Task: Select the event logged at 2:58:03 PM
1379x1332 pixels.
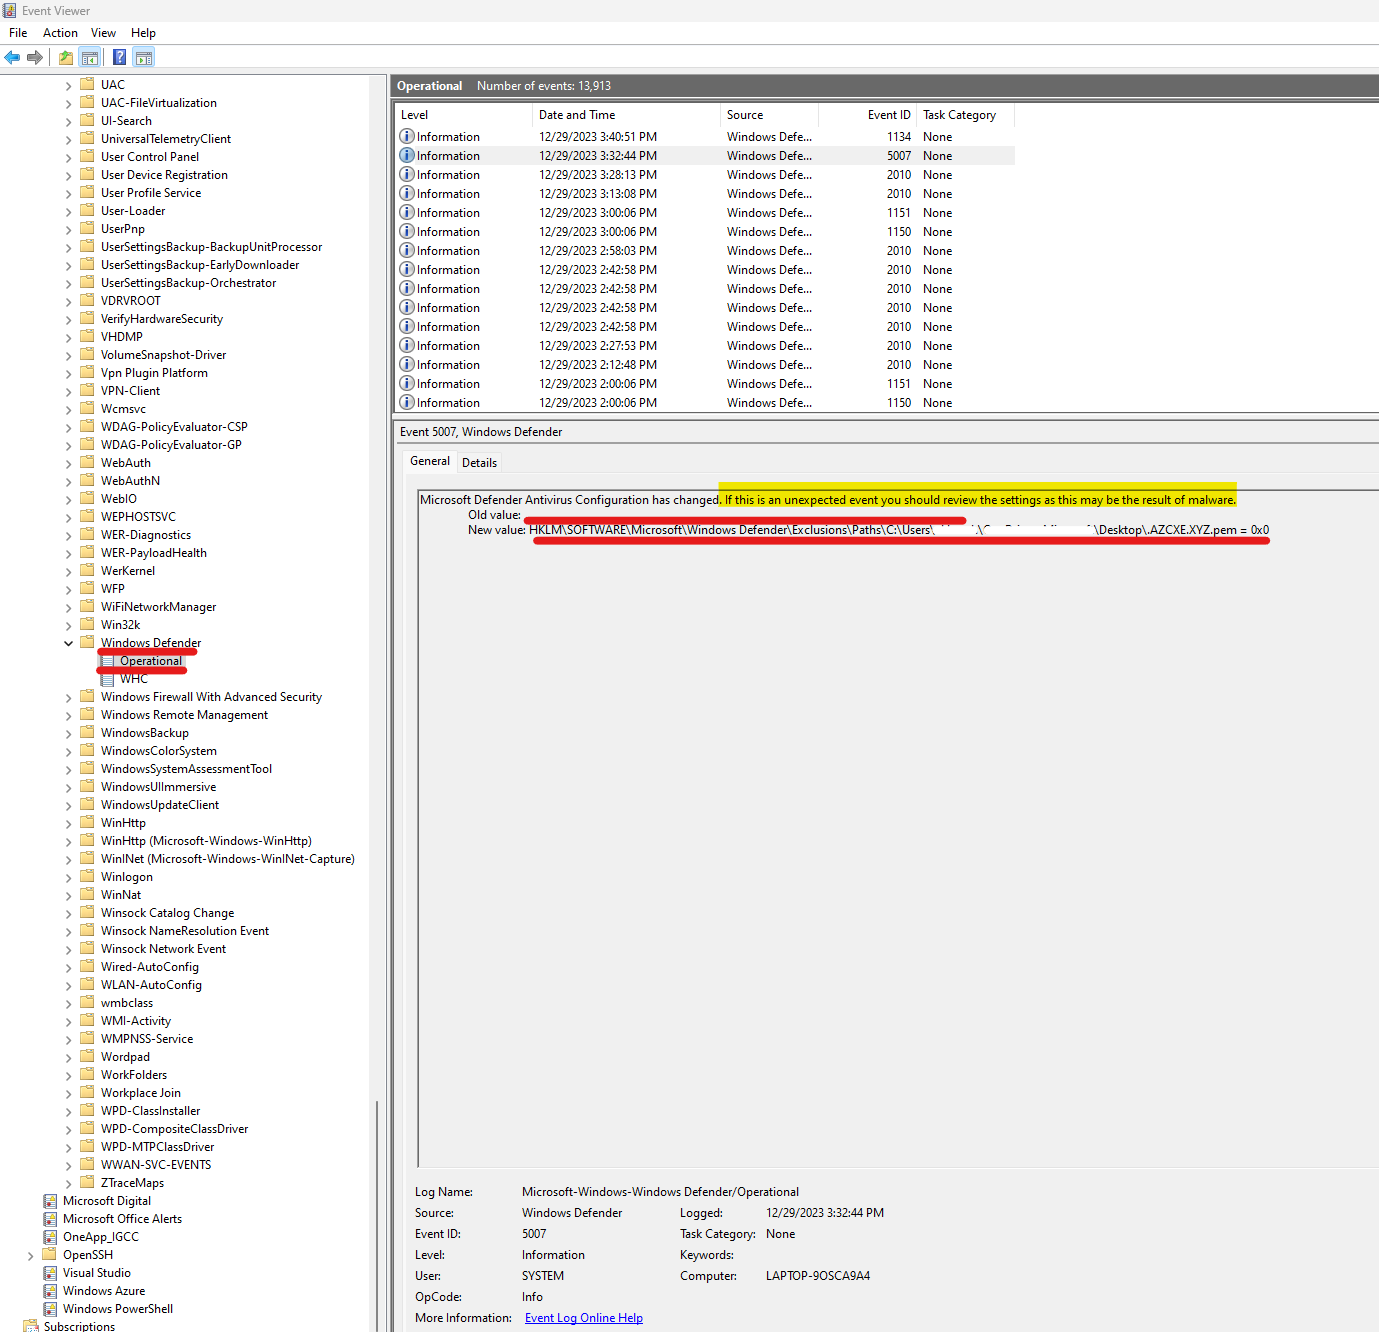Action: tap(706, 251)
